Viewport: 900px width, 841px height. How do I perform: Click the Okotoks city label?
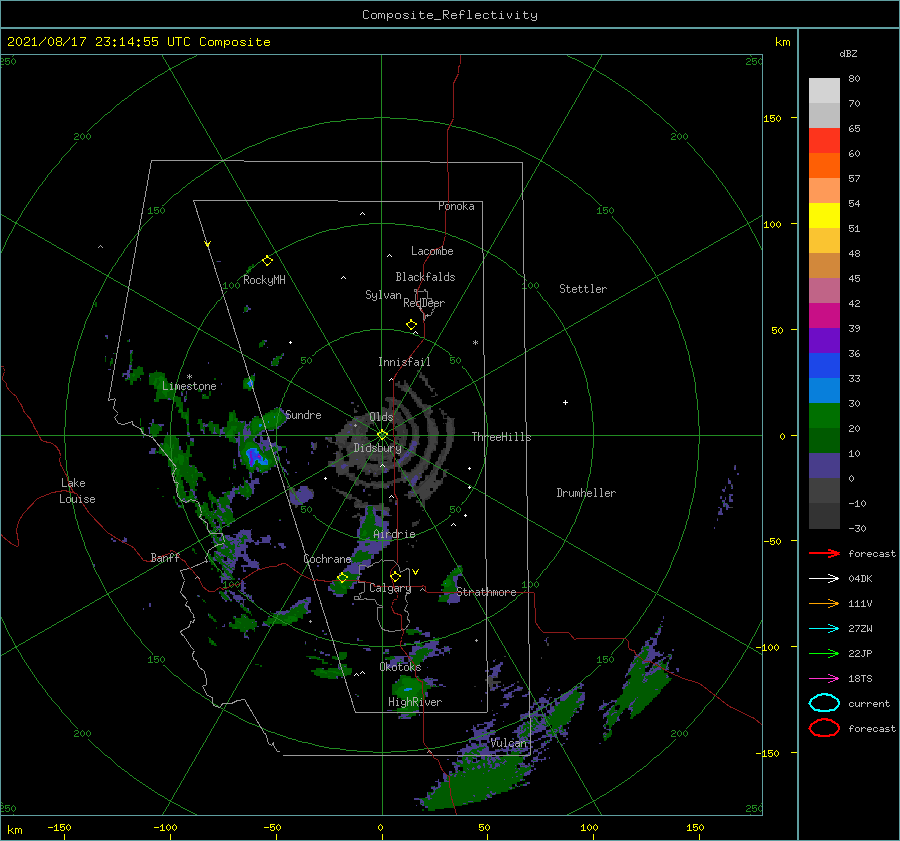pyautogui.click(x=400, y=667)
